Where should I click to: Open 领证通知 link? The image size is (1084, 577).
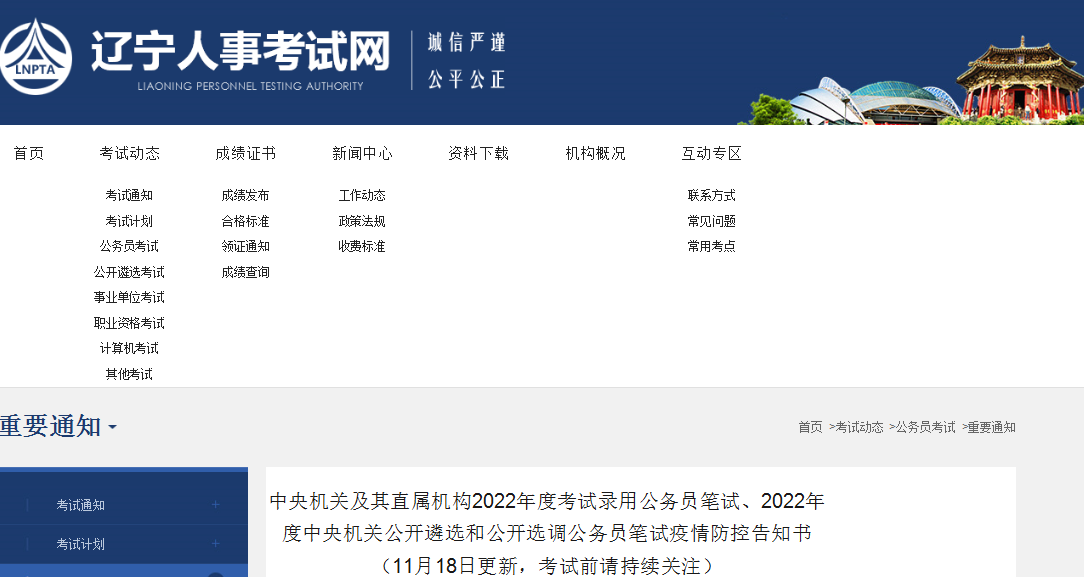point(245,247)
